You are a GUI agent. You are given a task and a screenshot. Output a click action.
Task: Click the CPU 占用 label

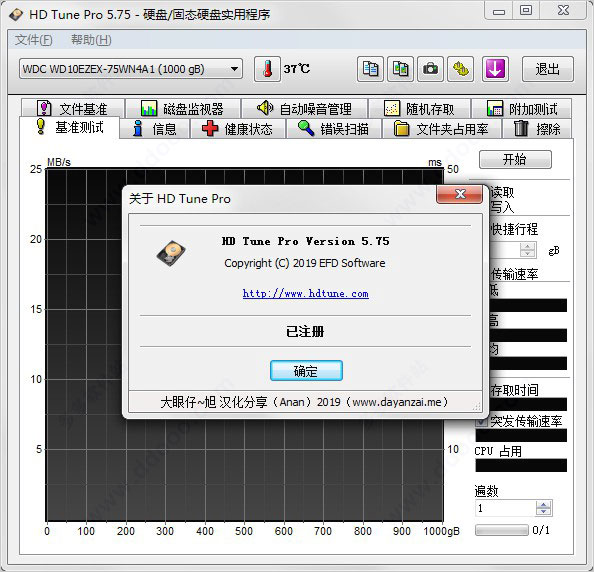[498, 451]
